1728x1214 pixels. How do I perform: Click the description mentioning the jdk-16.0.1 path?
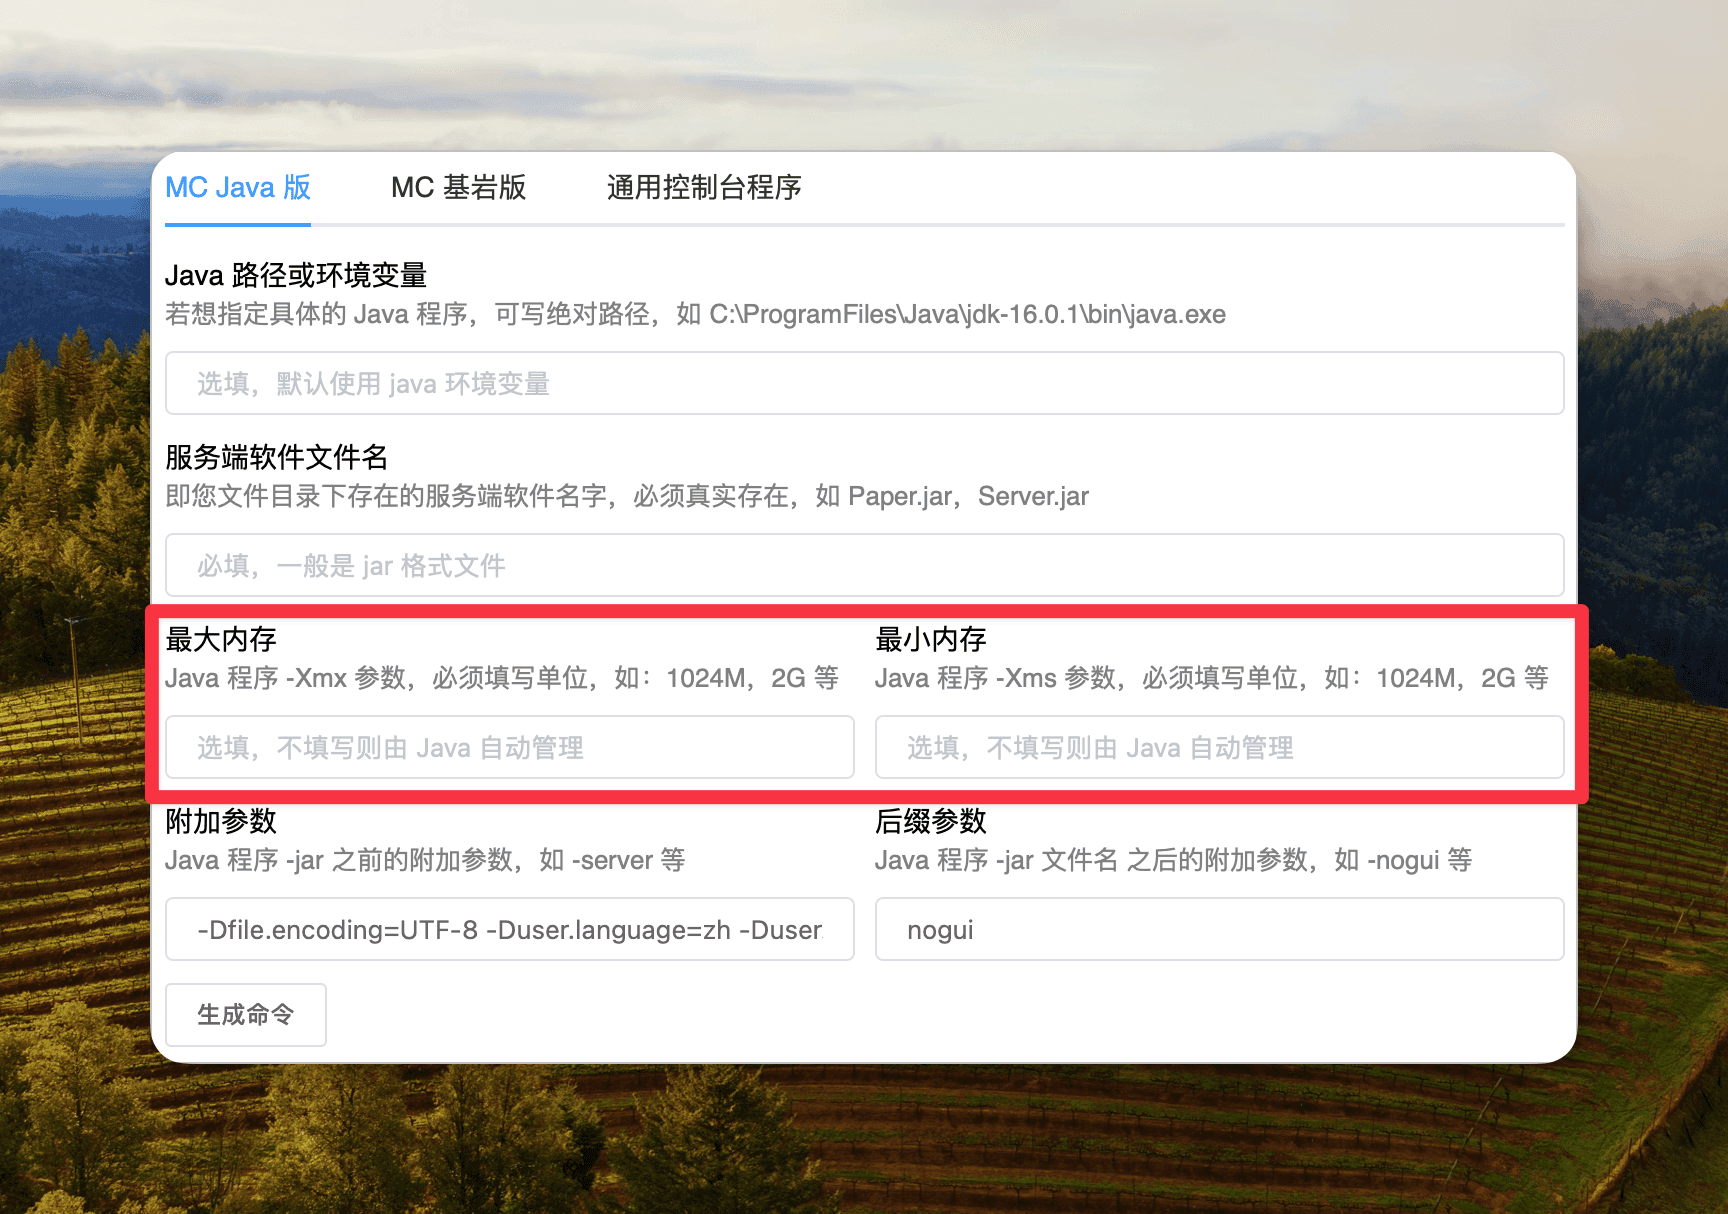(x=695, y=314)
